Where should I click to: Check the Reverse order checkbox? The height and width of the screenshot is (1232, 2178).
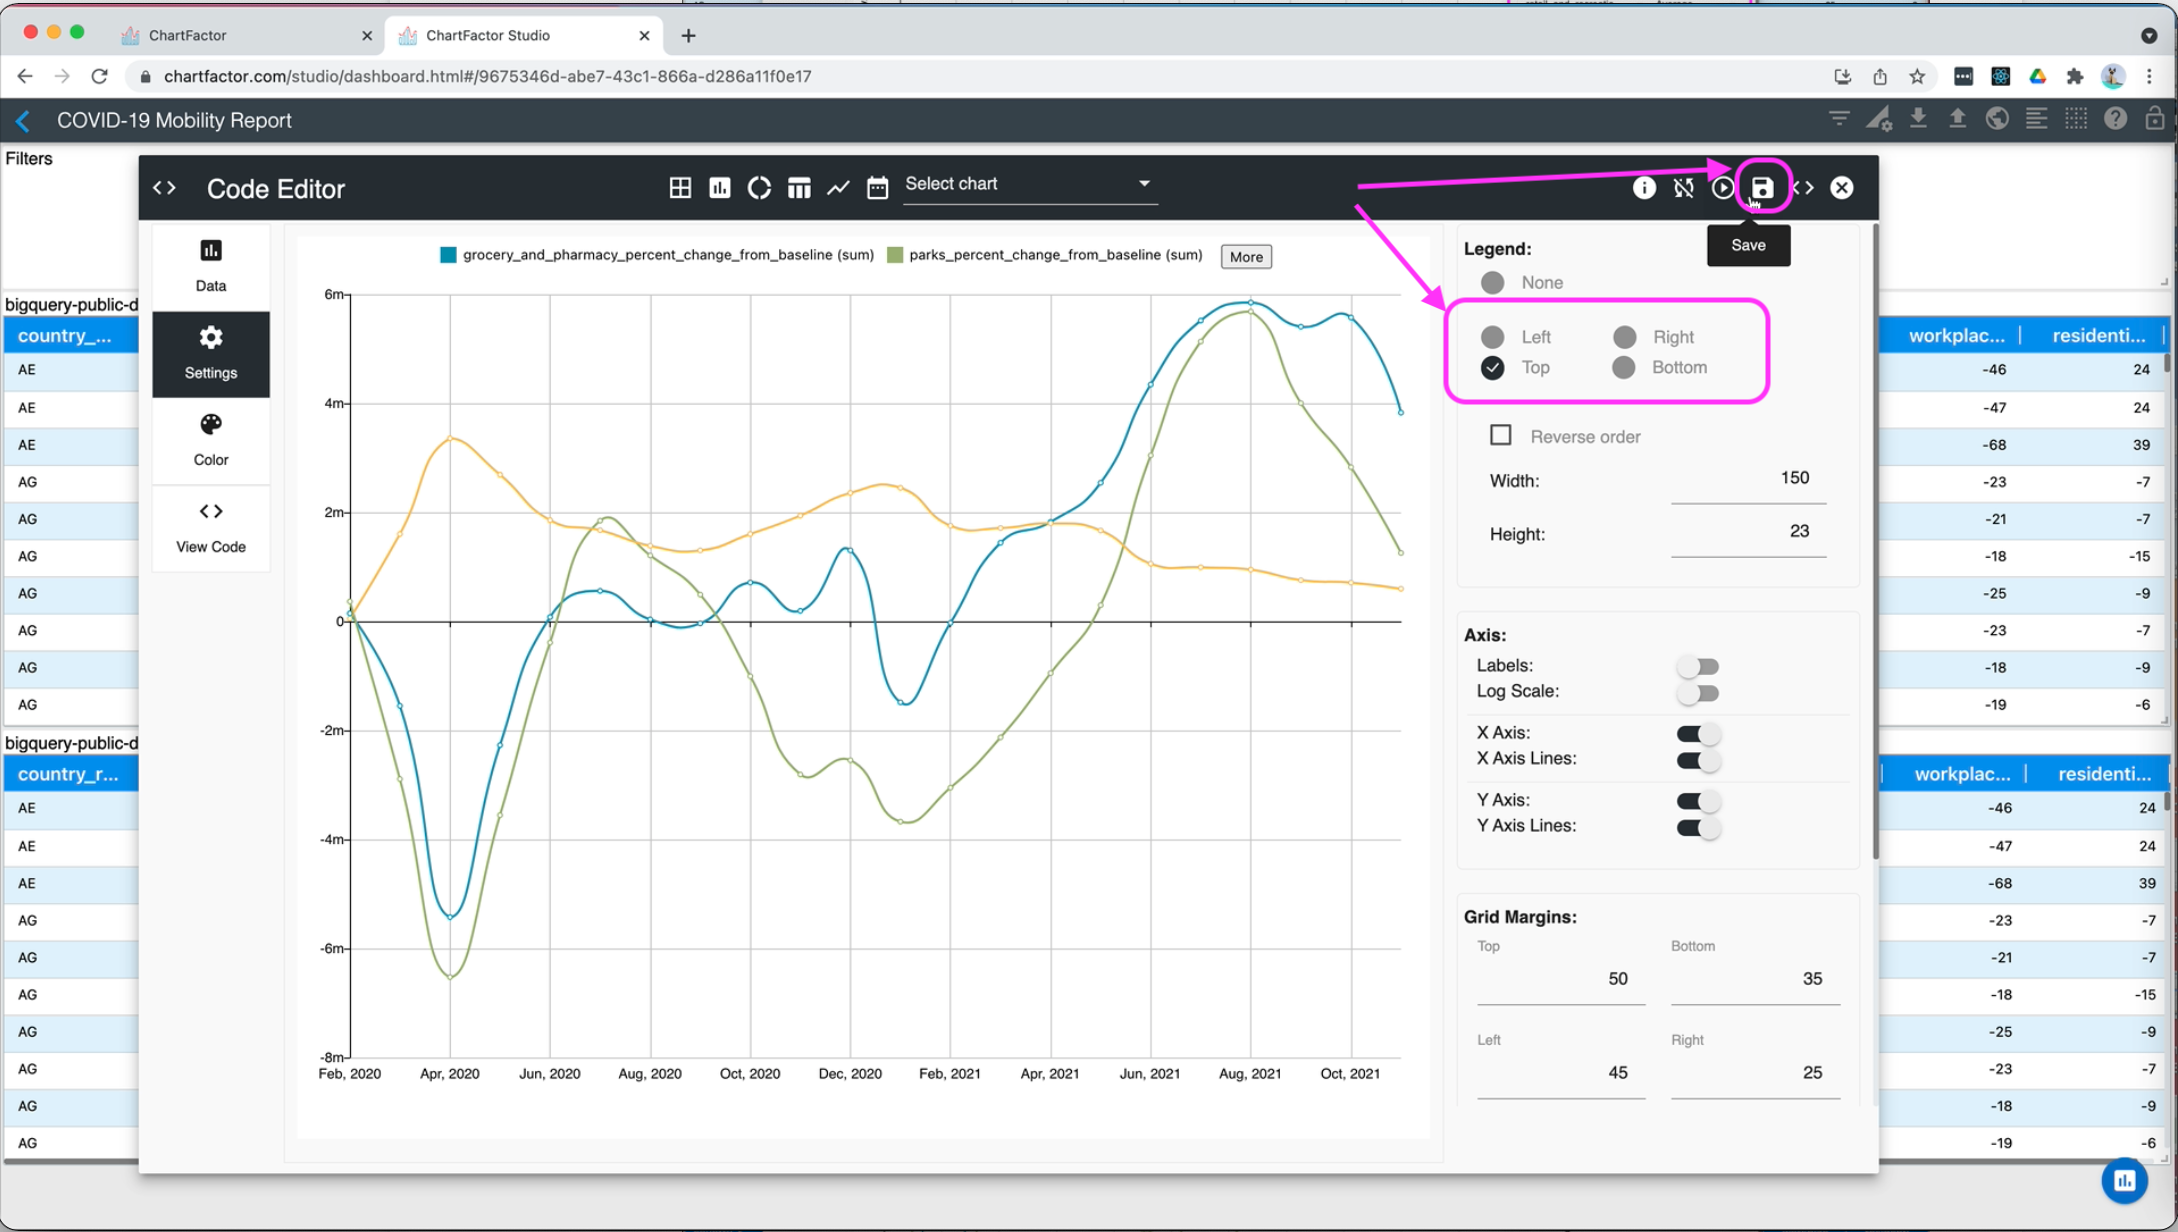coord(1500,435)
